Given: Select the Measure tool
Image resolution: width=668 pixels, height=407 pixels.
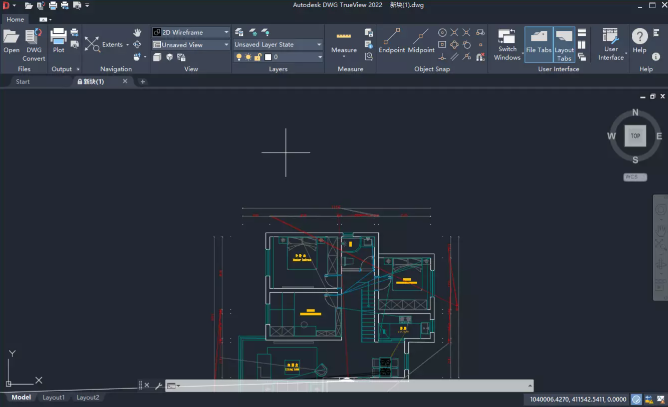Looking at the screenshot, I should [344, 43].
